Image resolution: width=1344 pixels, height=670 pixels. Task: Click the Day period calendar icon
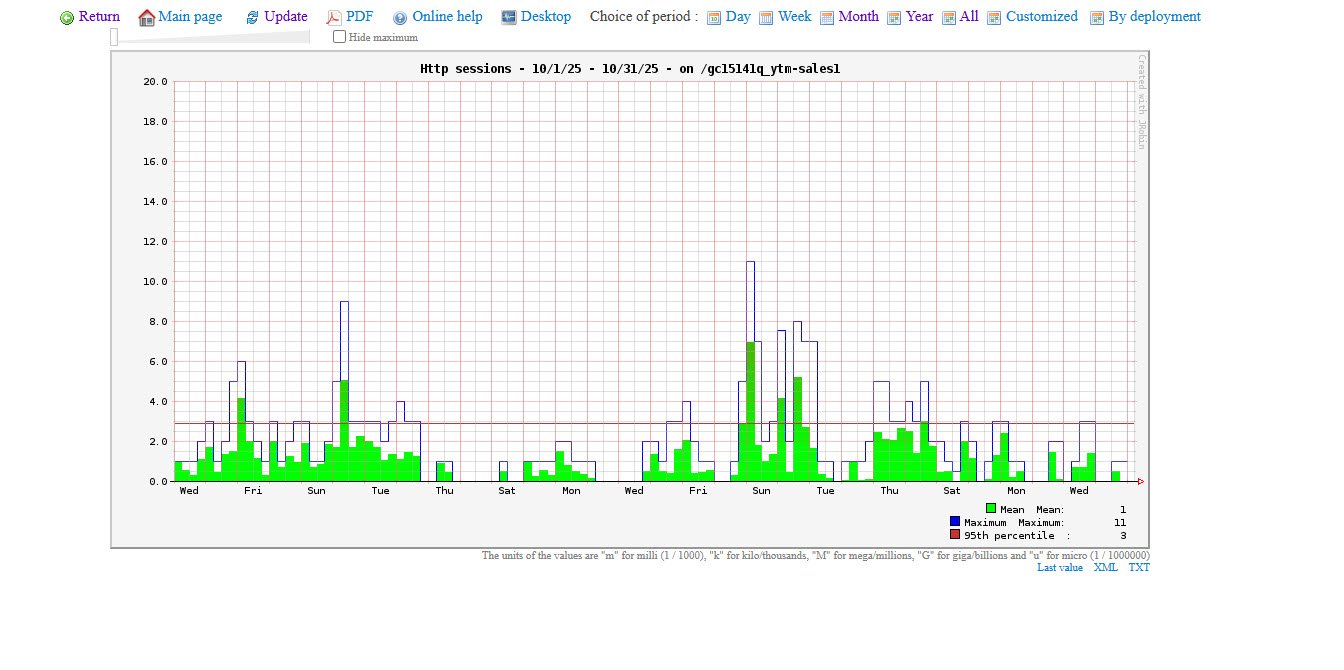click(x=714, y=18)
